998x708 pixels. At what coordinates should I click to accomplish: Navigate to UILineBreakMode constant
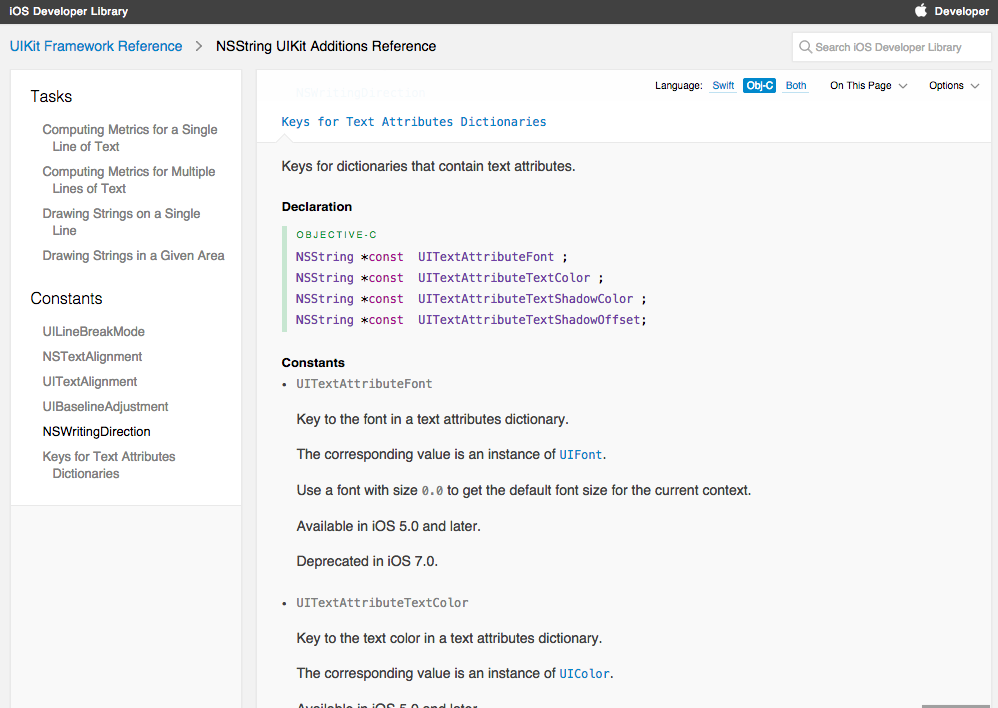(93, 332)
